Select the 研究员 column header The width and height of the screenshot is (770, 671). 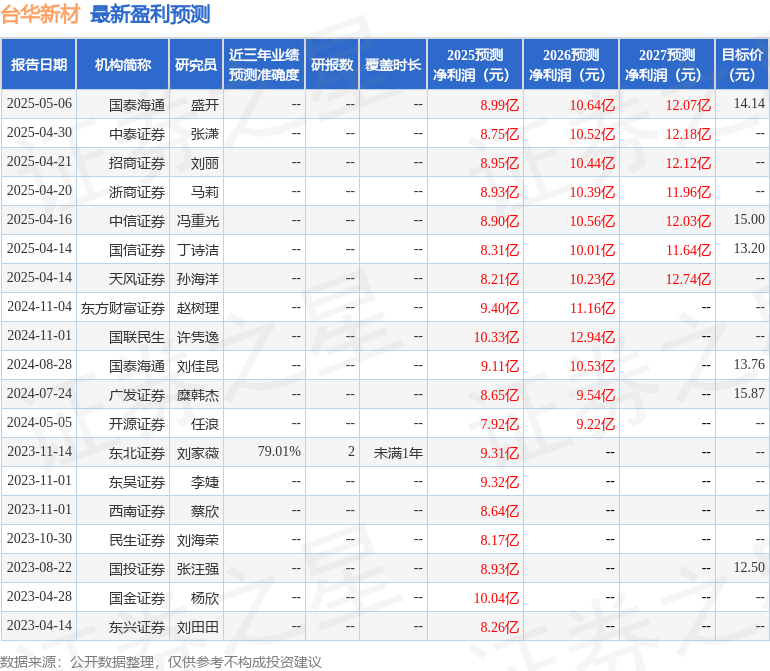(x=196, y=65)
